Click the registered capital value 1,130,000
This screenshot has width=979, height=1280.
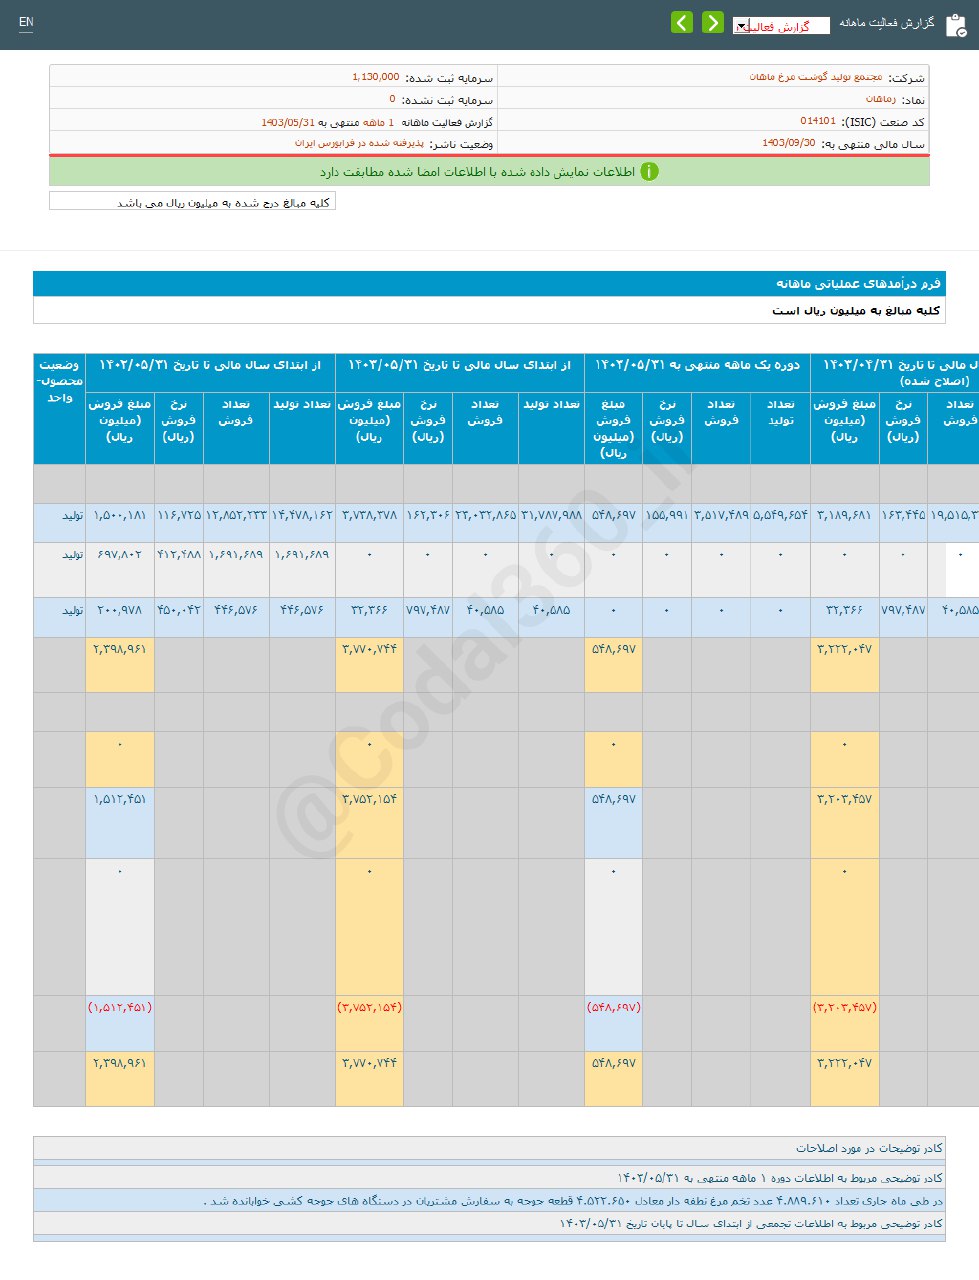point(375,77)
